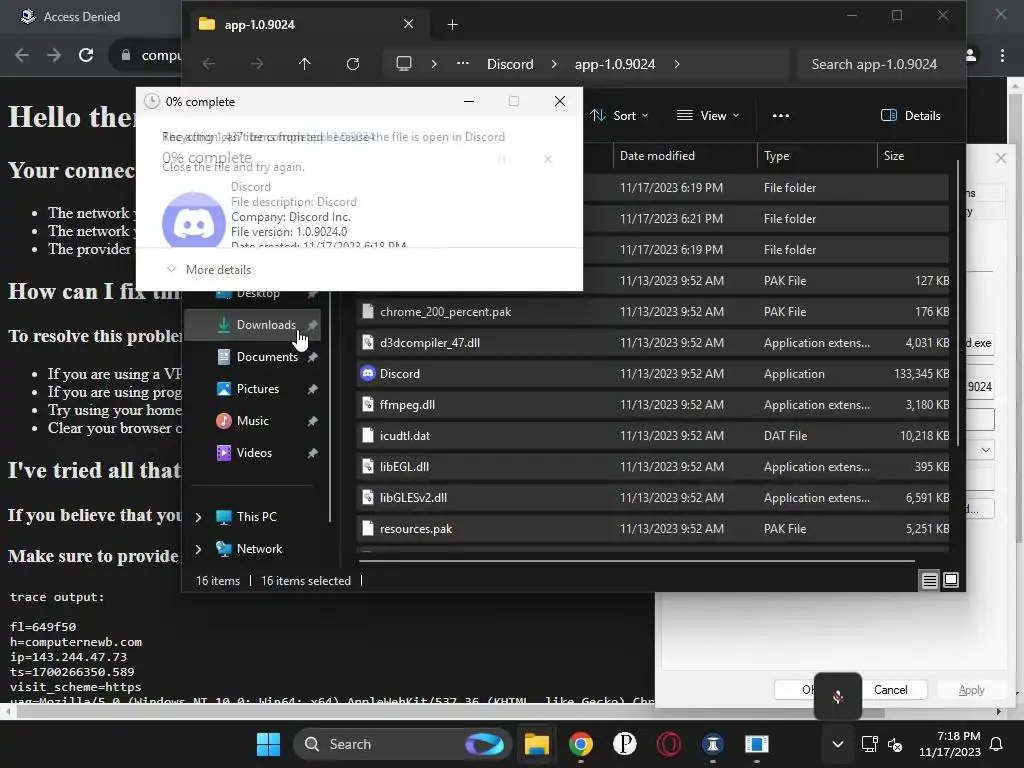The image size is (1024, 768).
Task: Open the Sort menu
Action: click(619, 116)
